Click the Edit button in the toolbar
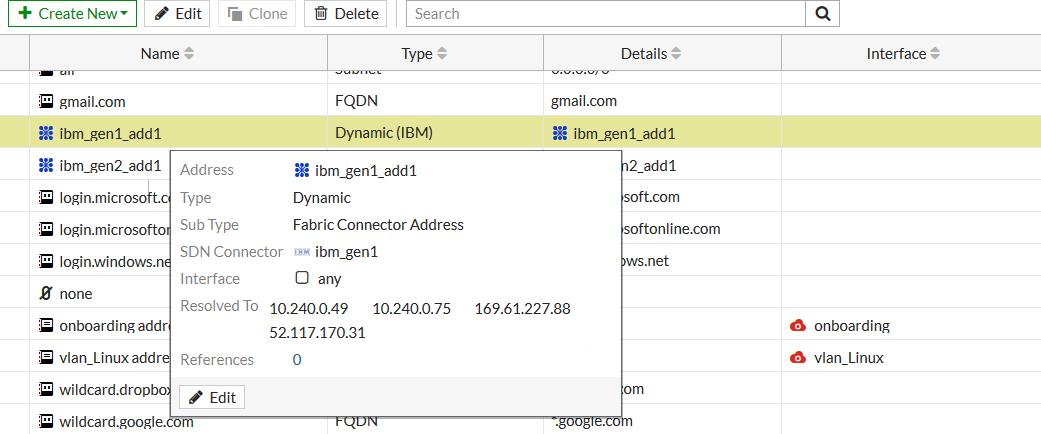The image size is (1041, 434). (x=177, y=14)
